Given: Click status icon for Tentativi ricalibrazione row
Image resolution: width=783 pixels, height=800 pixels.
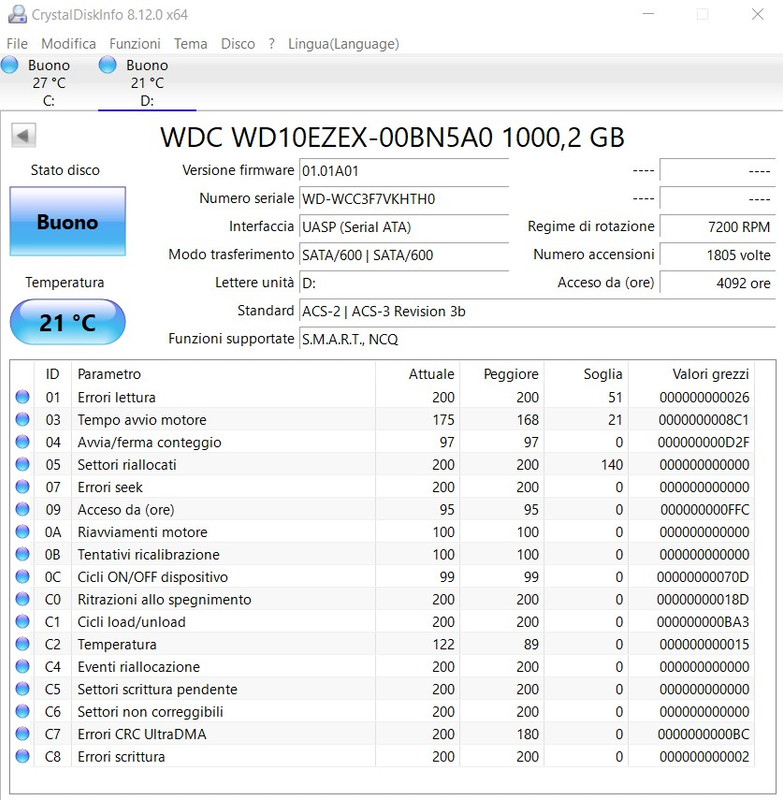Looking at the screenshot, I should 22,554.
